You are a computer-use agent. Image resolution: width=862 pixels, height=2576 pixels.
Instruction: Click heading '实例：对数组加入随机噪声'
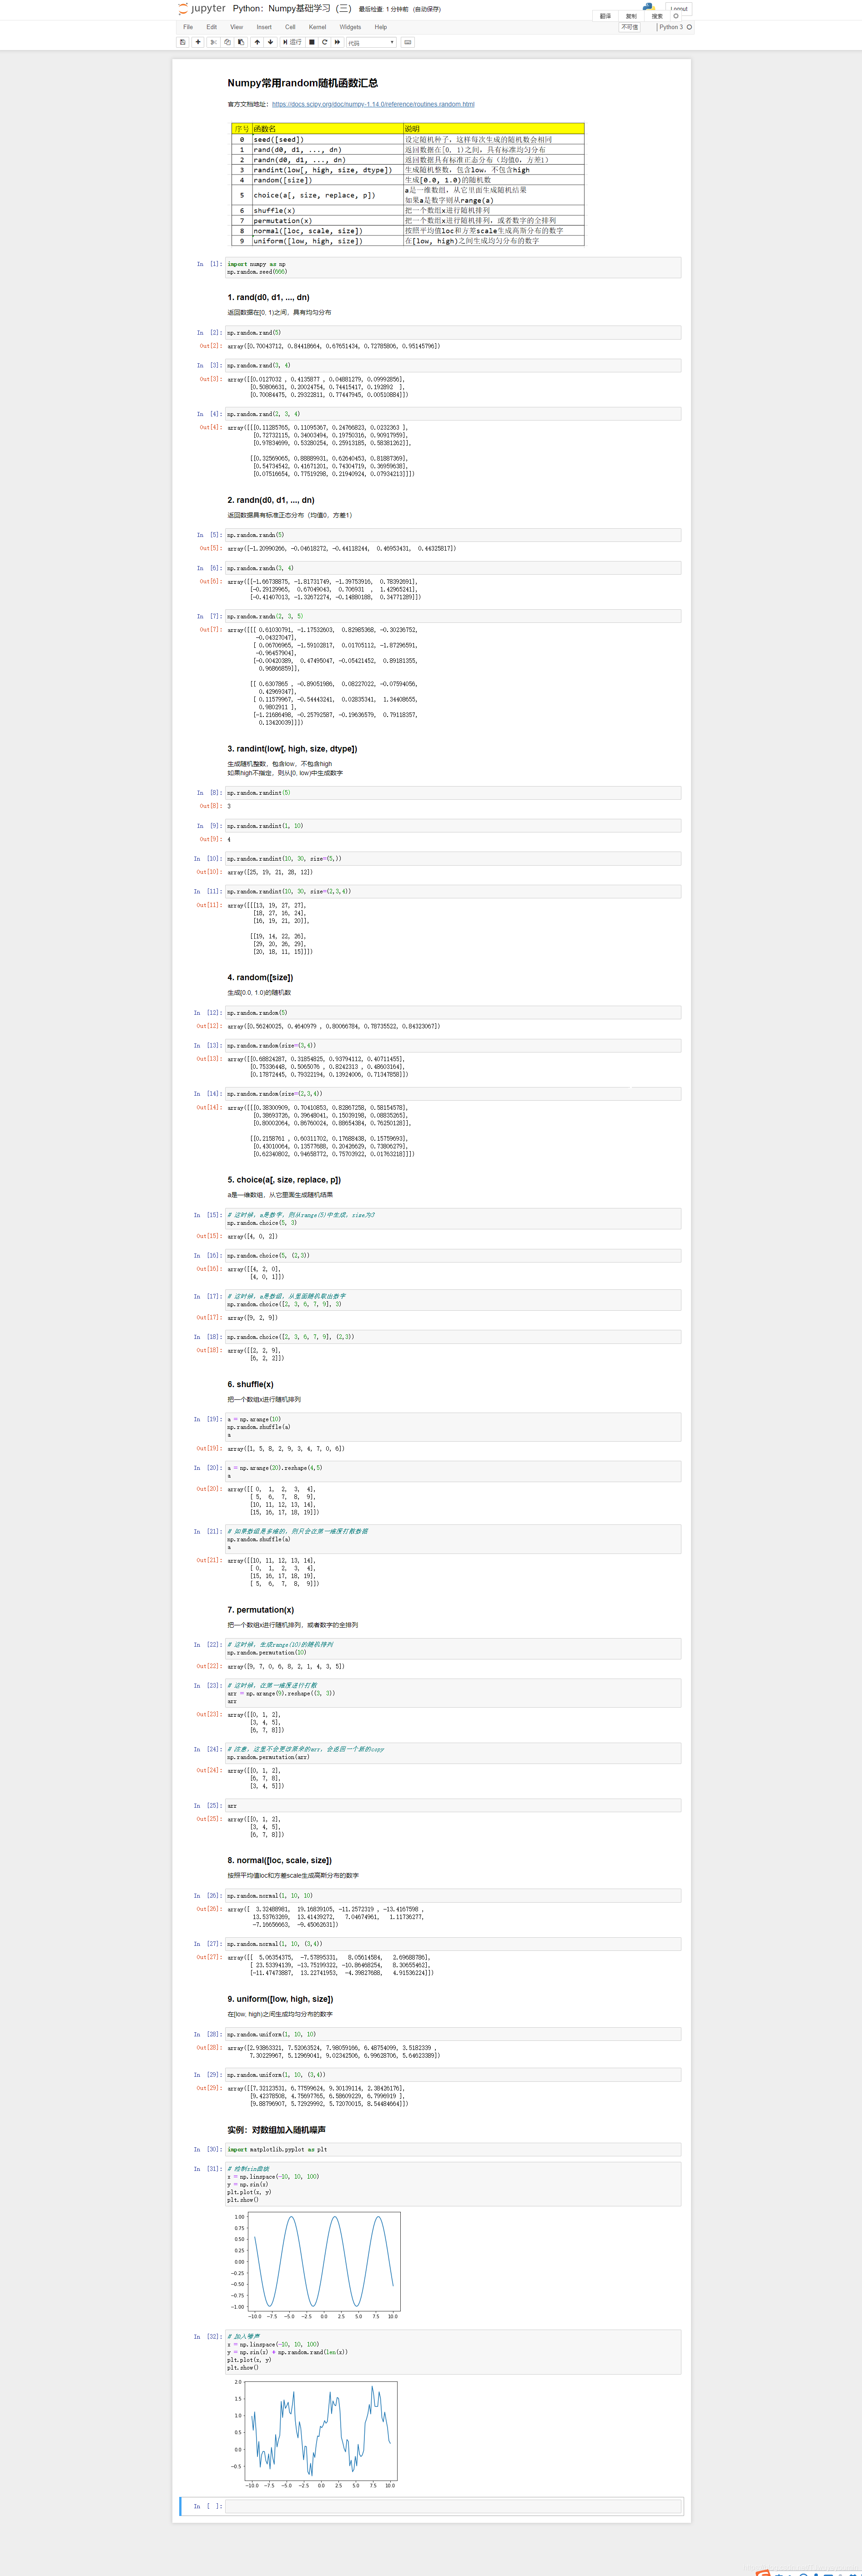276,2130
